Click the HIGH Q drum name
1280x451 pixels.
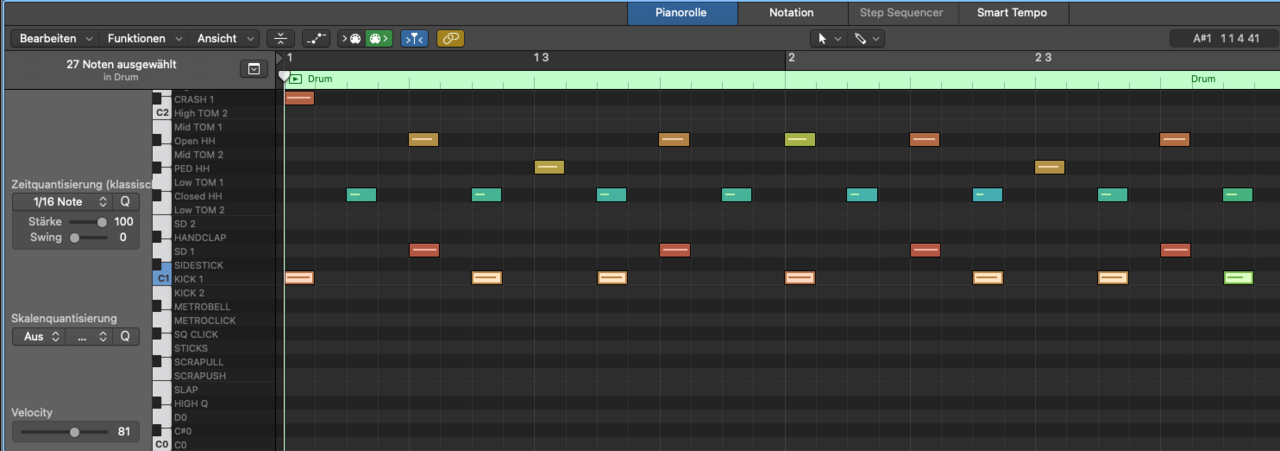pos(191,403)
